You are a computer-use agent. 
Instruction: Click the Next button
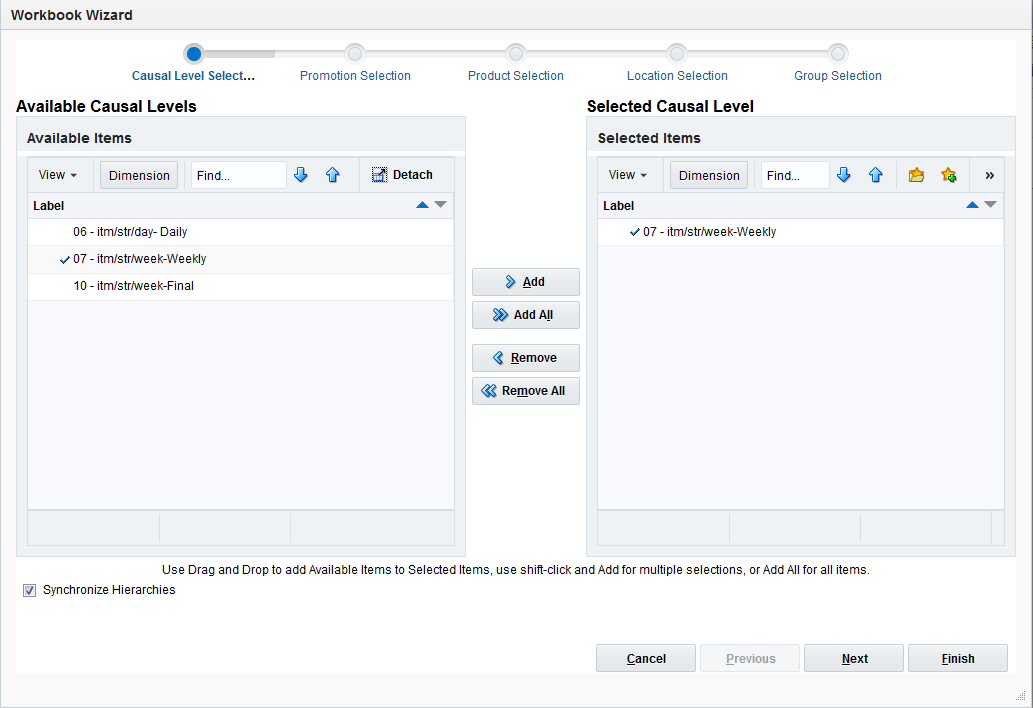854,658
